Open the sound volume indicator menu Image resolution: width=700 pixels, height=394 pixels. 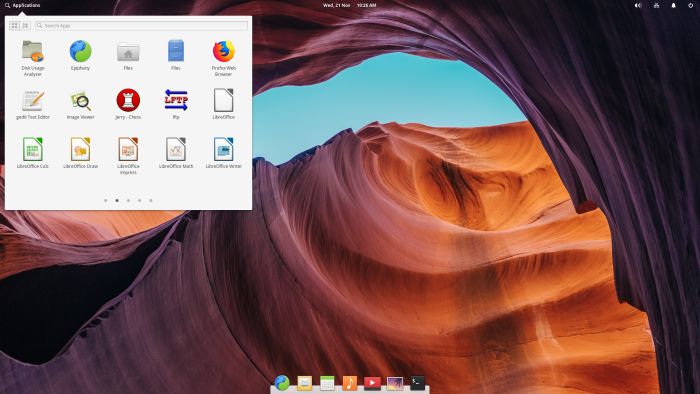[x=638, y=5]
